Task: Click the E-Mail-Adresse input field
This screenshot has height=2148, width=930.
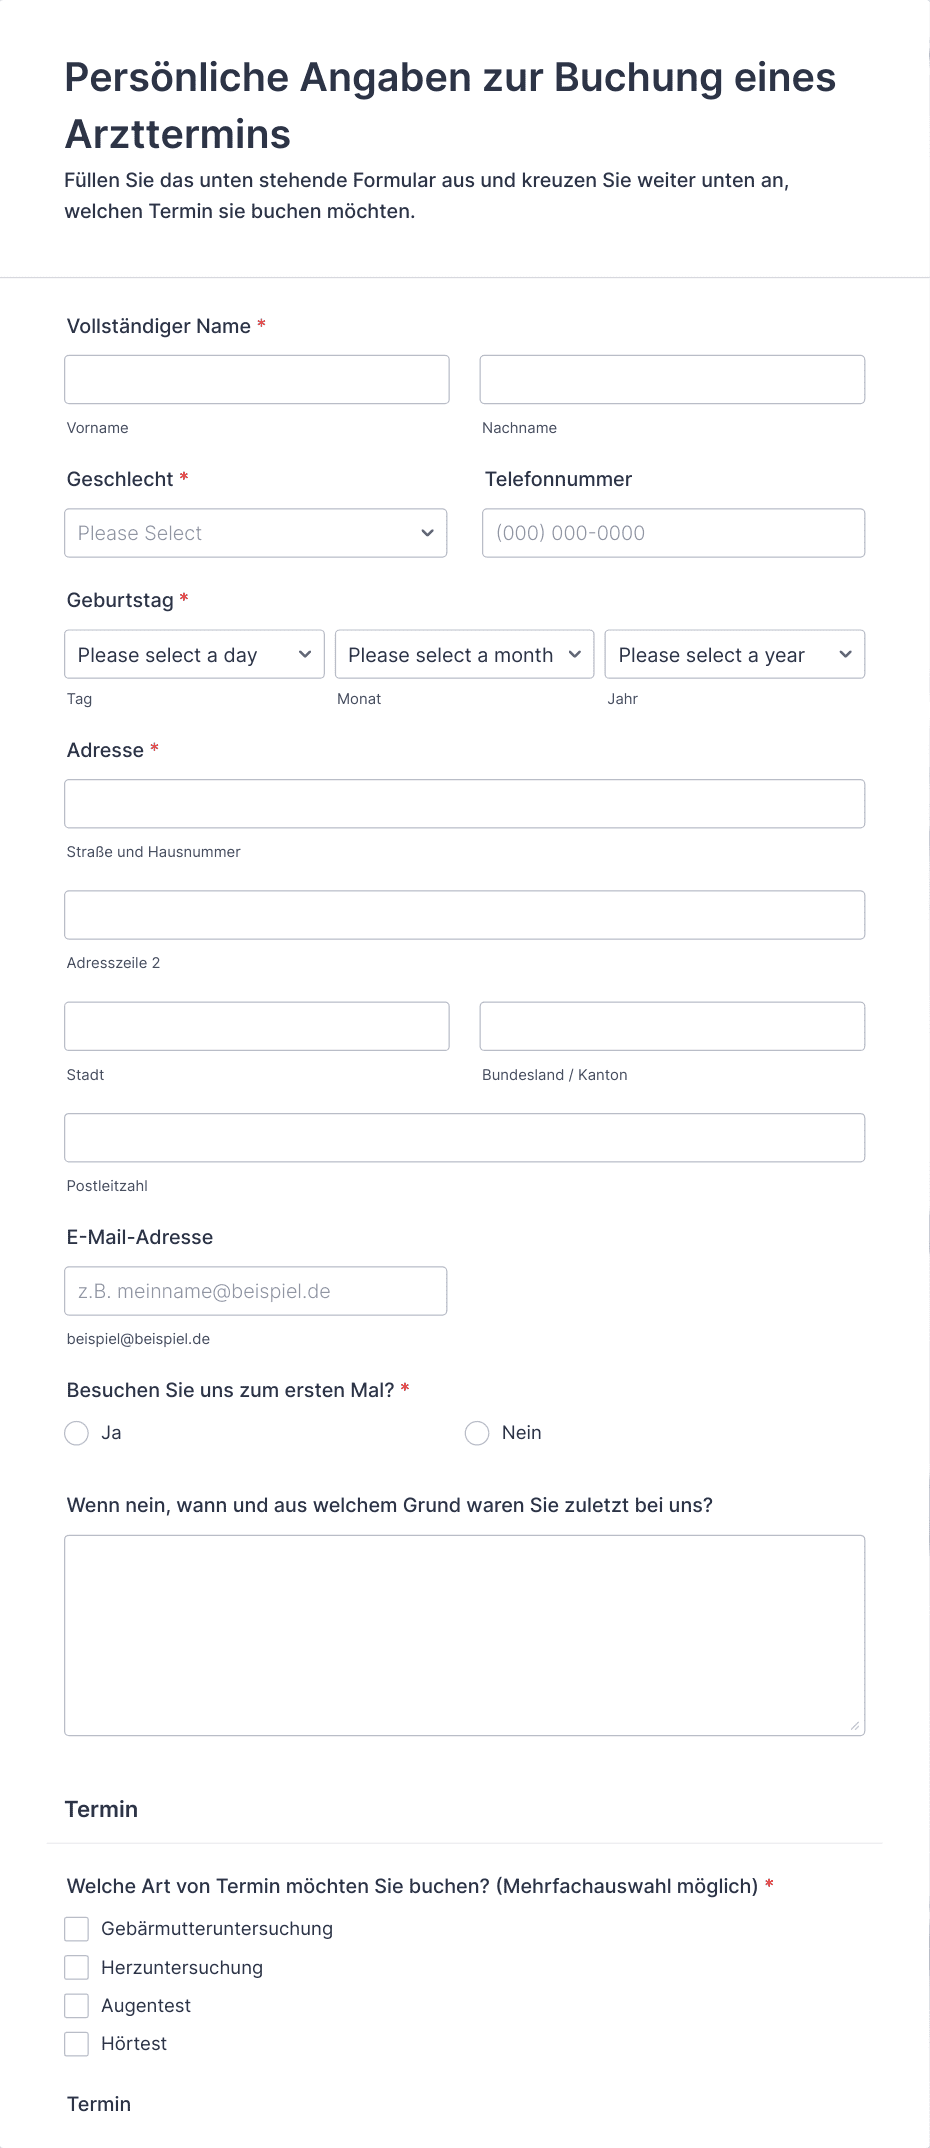Action: (x=256, y=1291)
